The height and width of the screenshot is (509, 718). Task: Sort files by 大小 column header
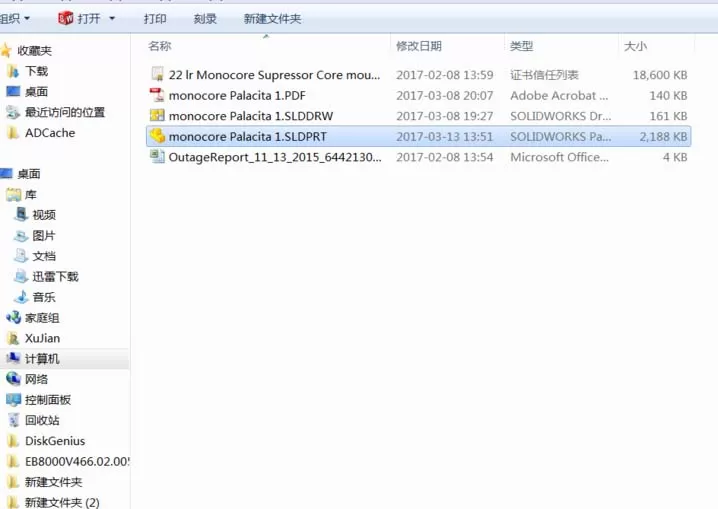(x=635, y=46)
